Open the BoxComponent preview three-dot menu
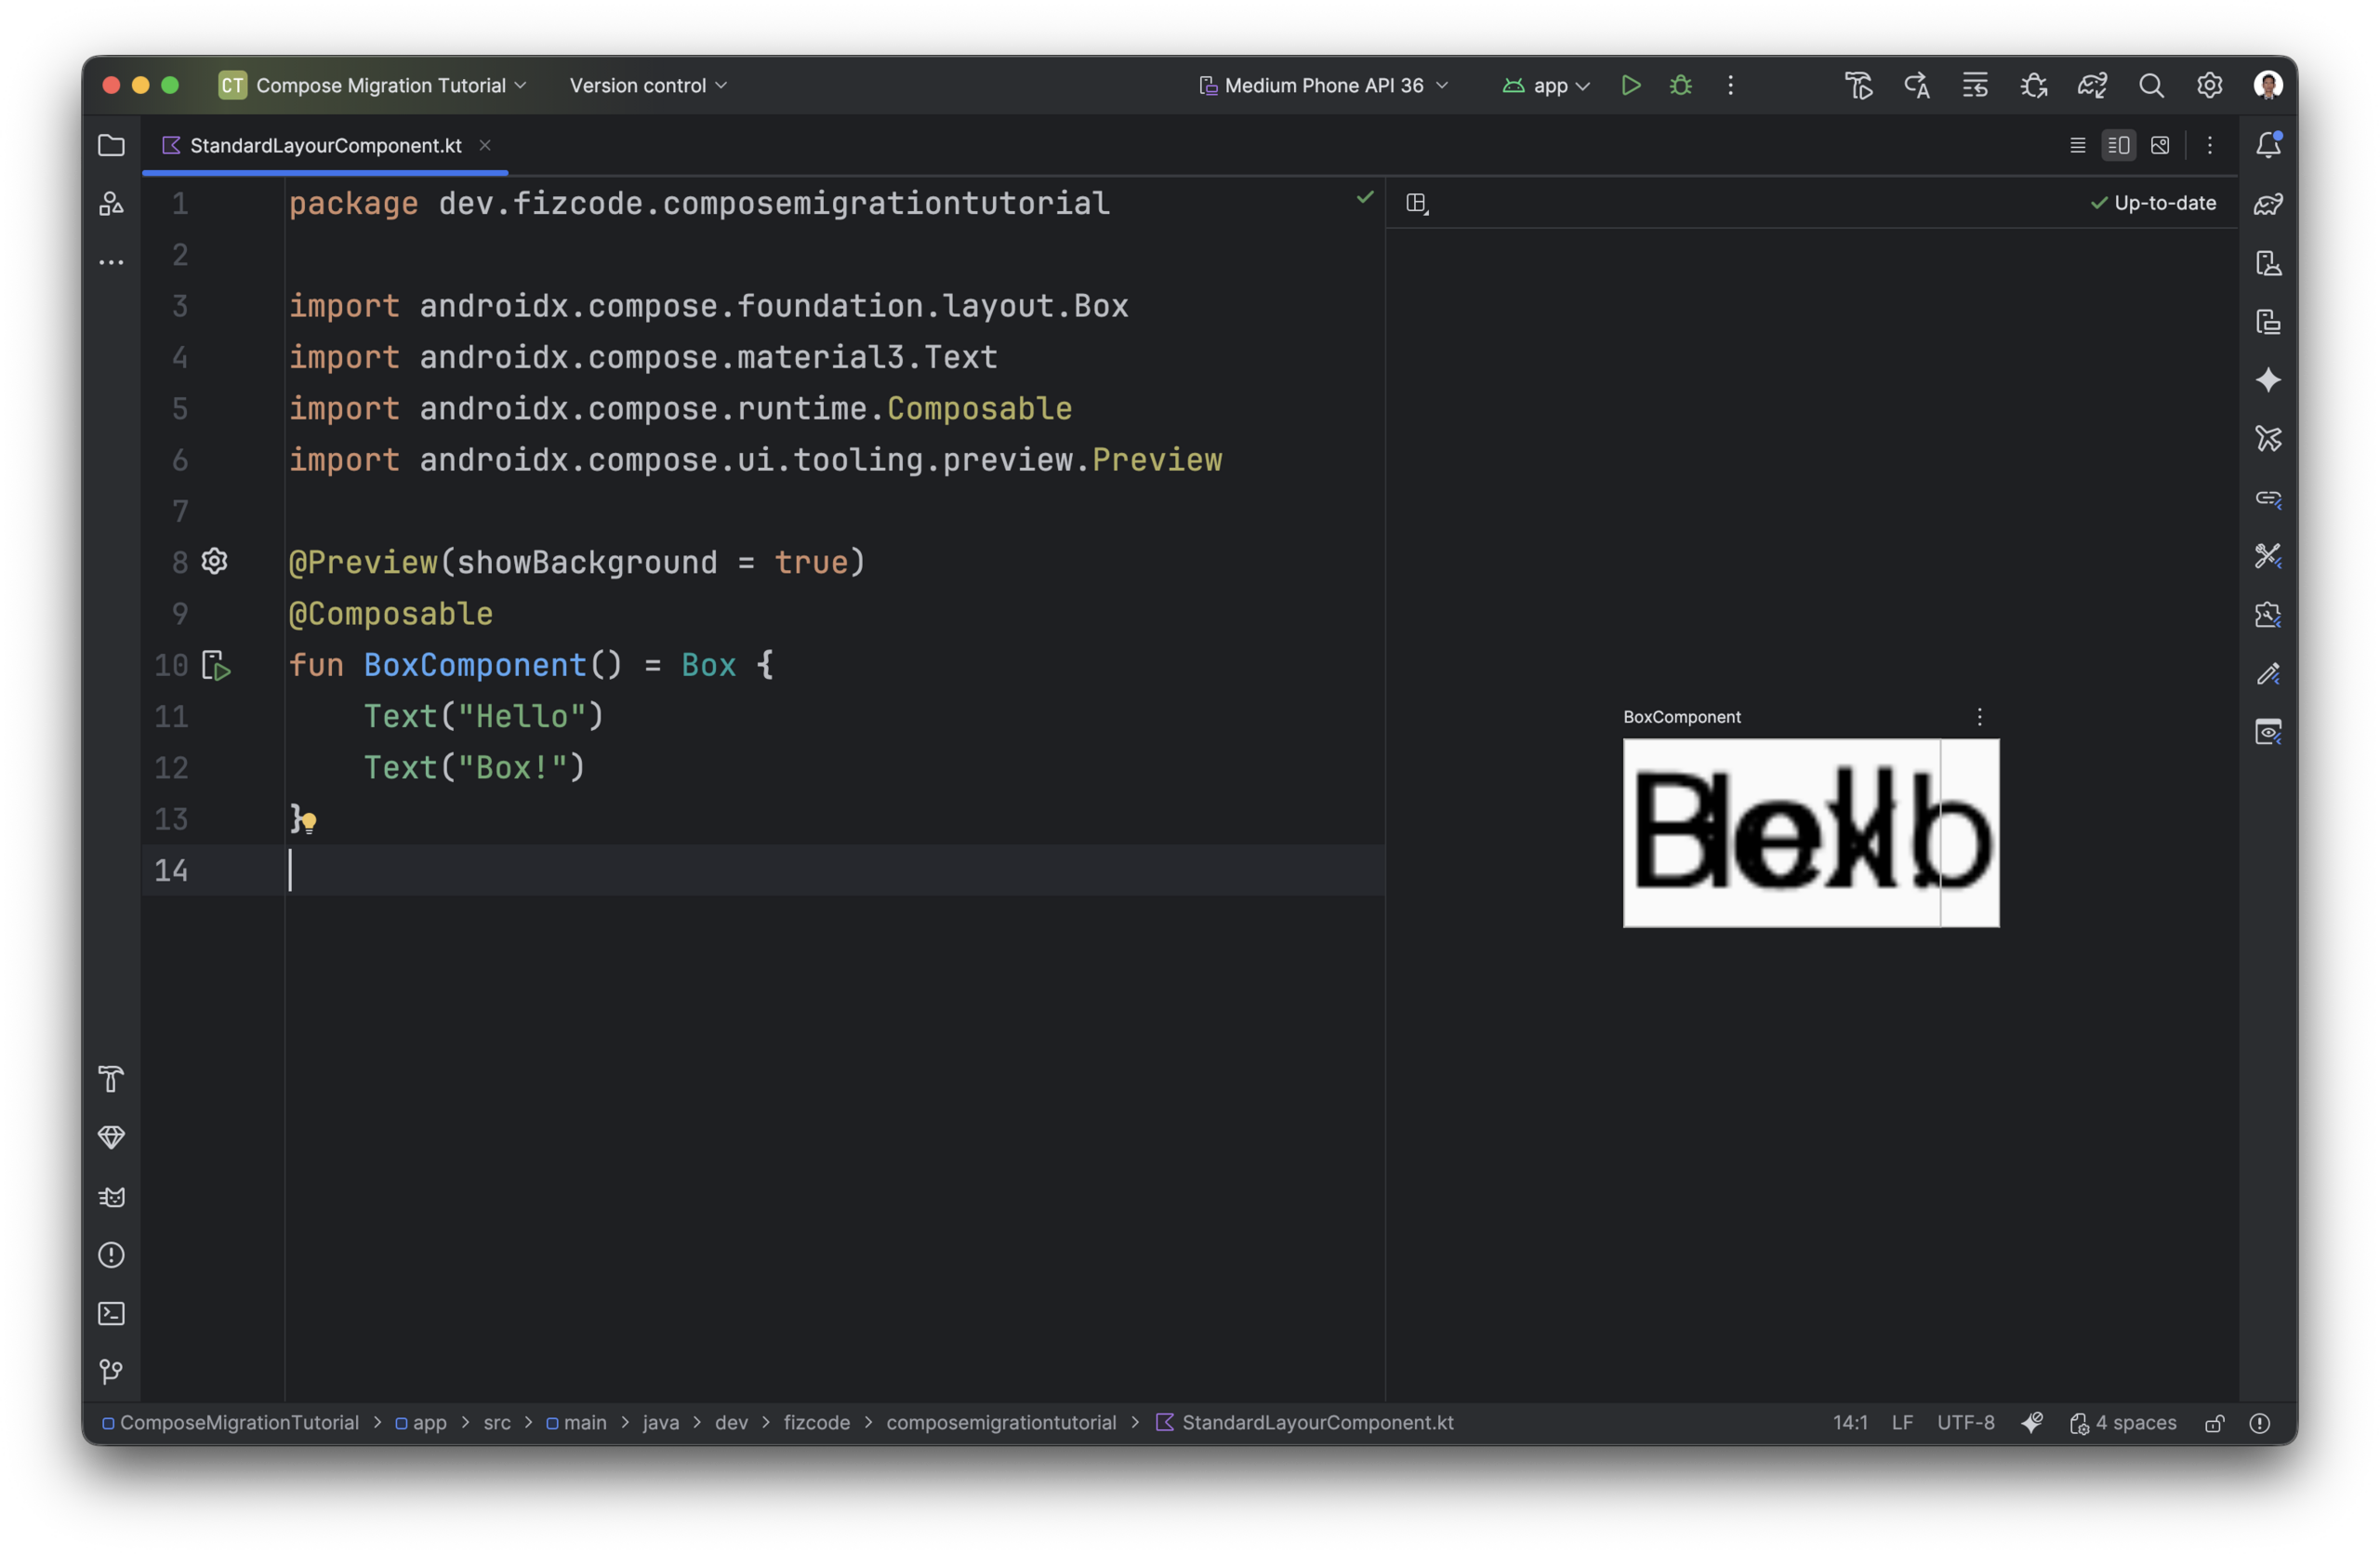The width and height of the screenshot is (2380, 1554). [x=1979, y=717]
